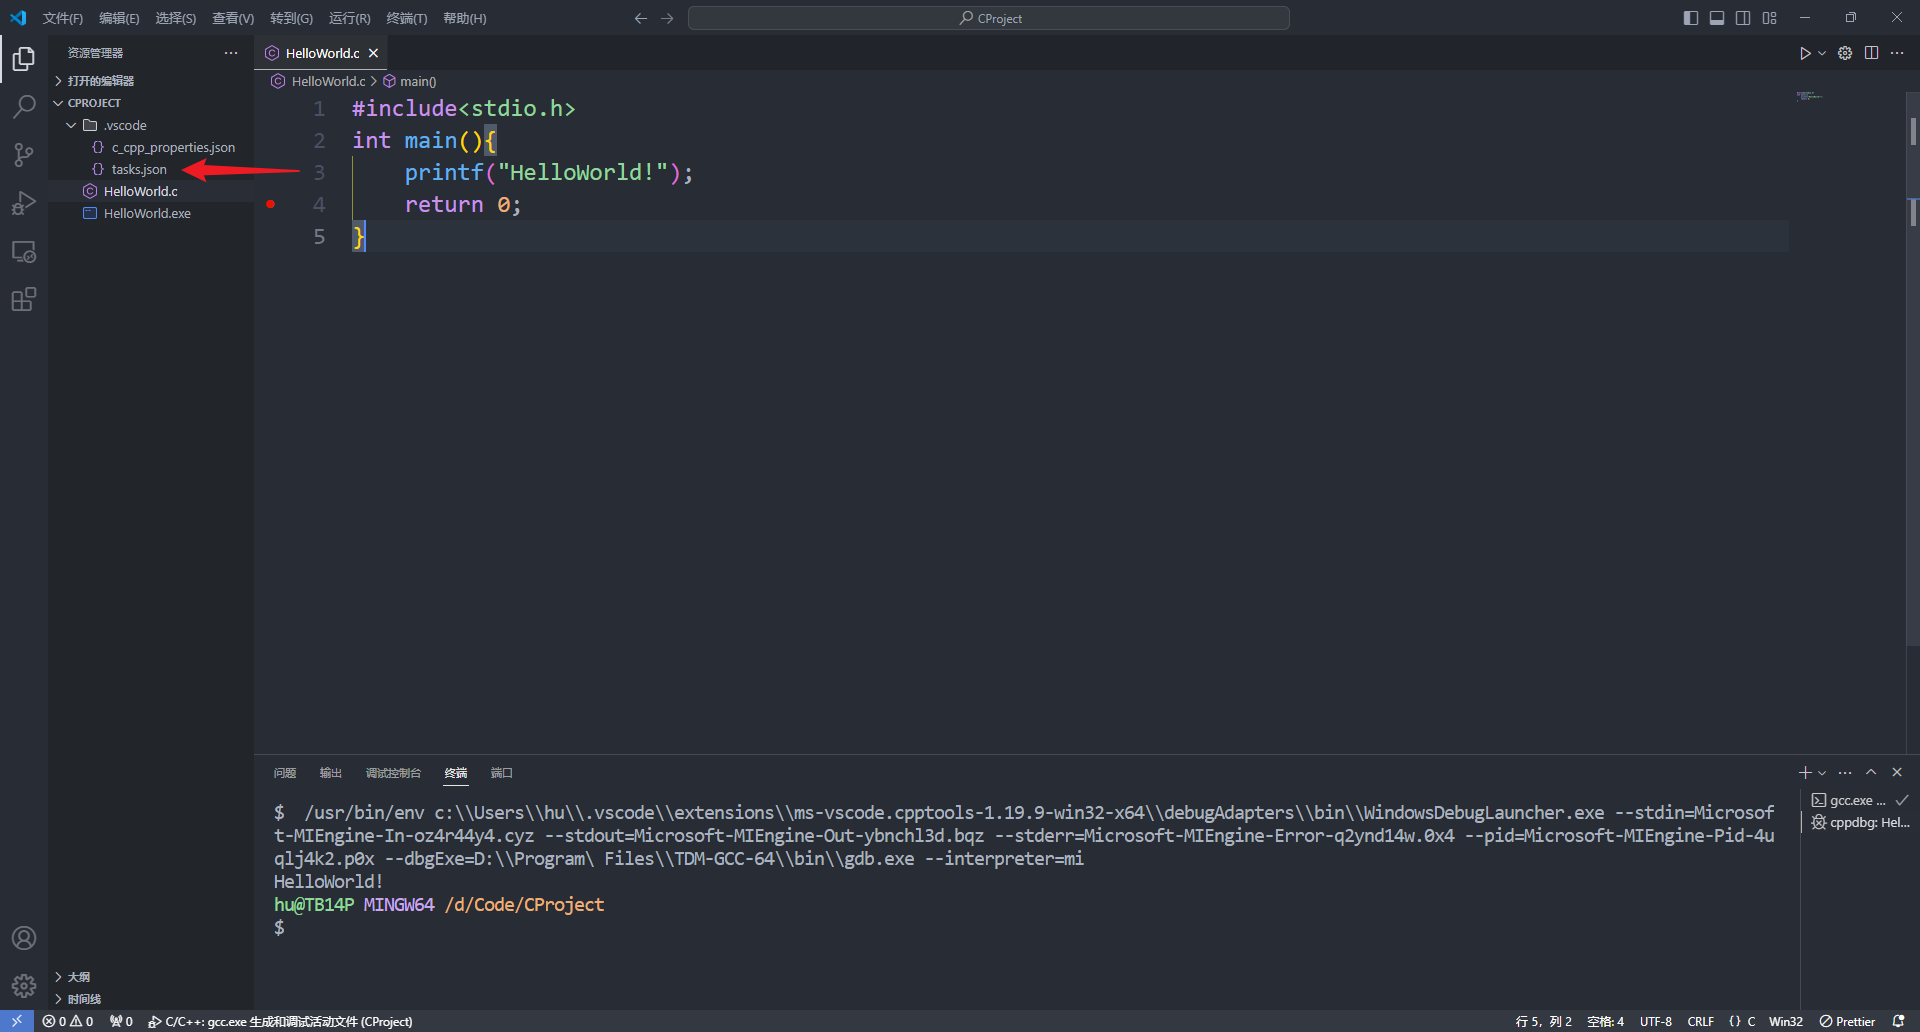Toggle the secondary side bar layout button
Image resolution: width=1920 pixels, height=1032 pixels.
pos(1743,18)
